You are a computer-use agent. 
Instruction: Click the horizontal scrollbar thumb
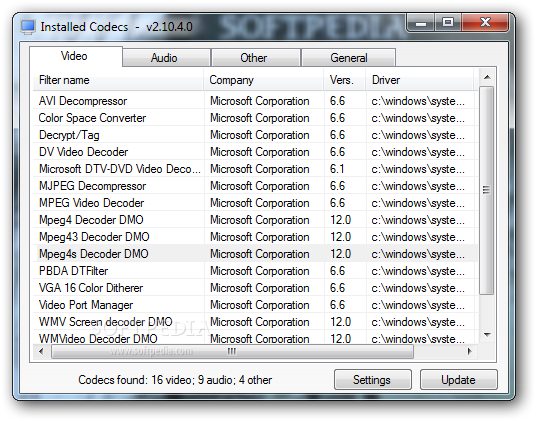click(x=232, y=351)
